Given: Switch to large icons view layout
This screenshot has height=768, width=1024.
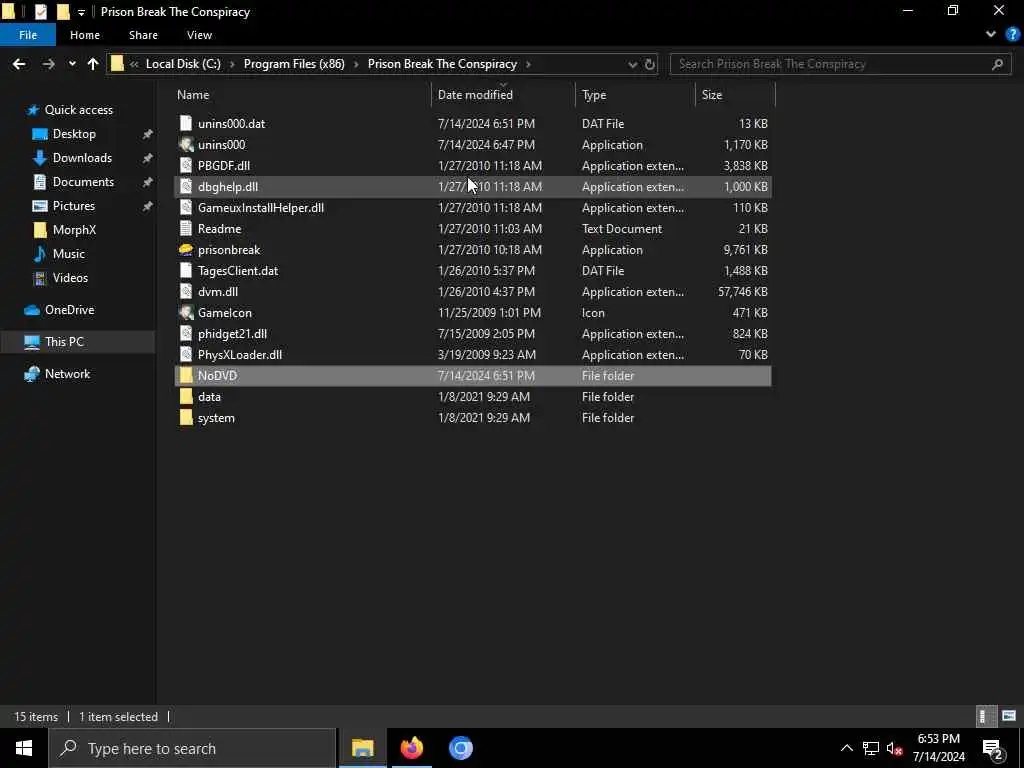Looking at the screenshot, I should tap(1008, 716).
